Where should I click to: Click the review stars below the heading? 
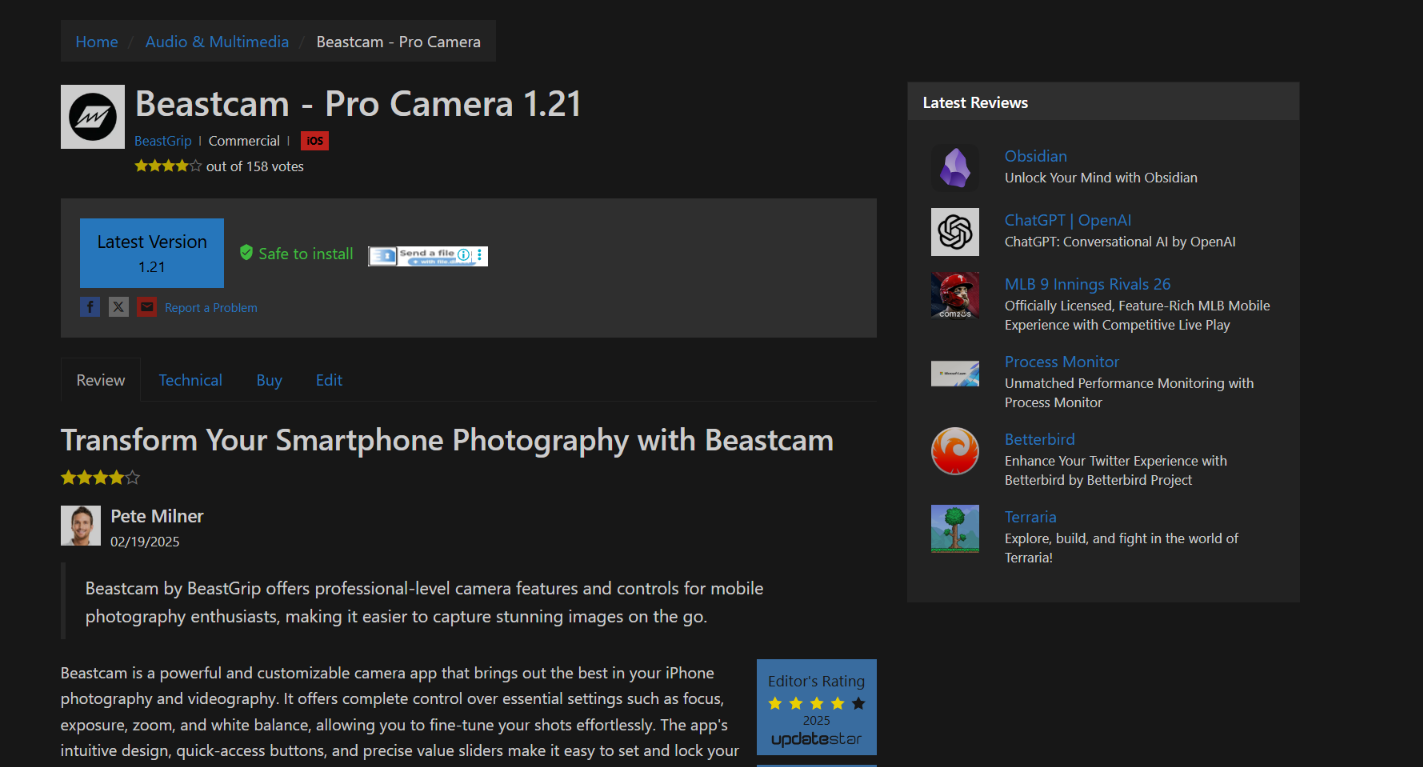[x=101, y=478]
